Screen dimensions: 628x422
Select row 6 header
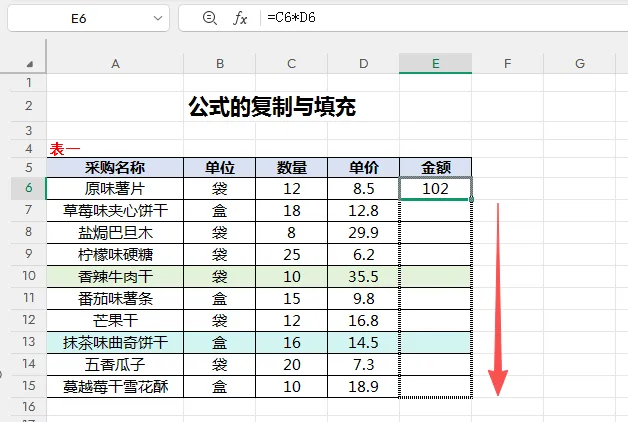[x=29, y=188]
